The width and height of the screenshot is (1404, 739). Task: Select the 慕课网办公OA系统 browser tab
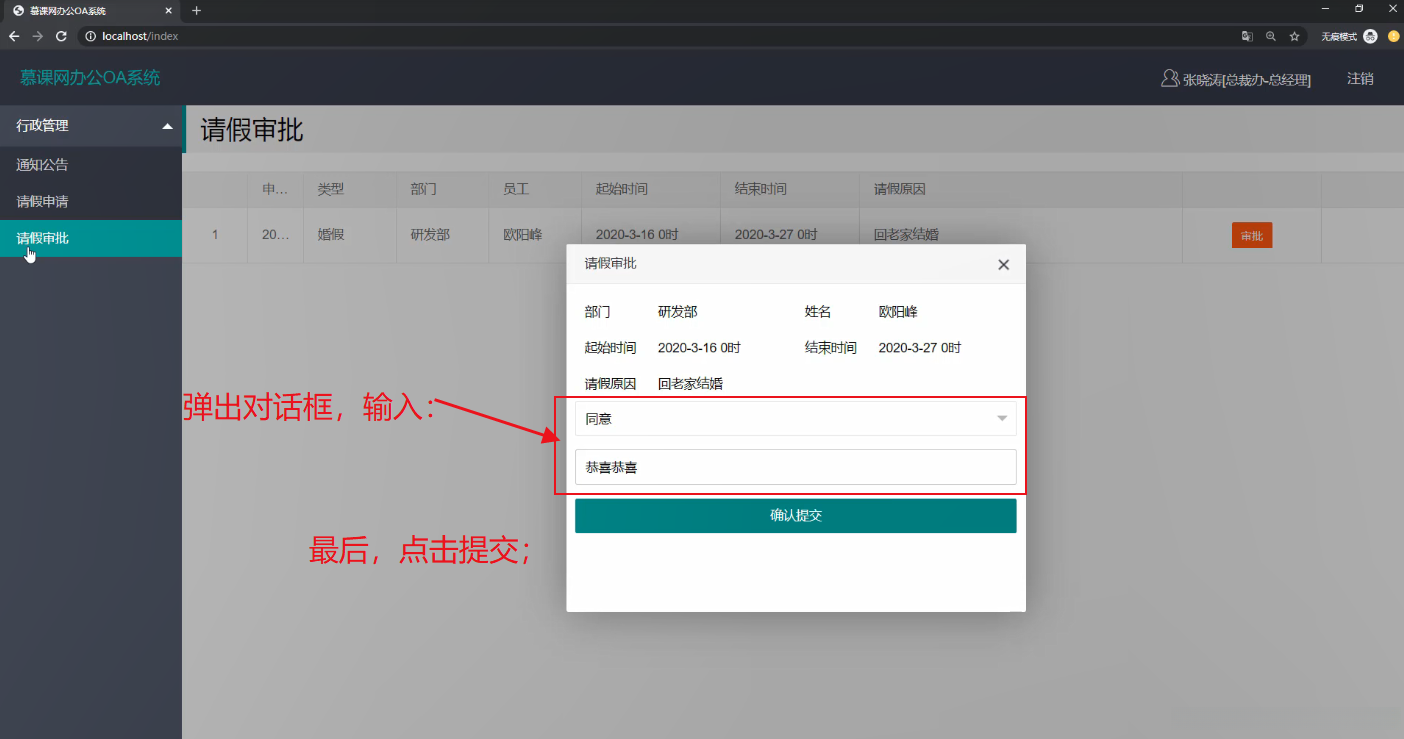90,11
